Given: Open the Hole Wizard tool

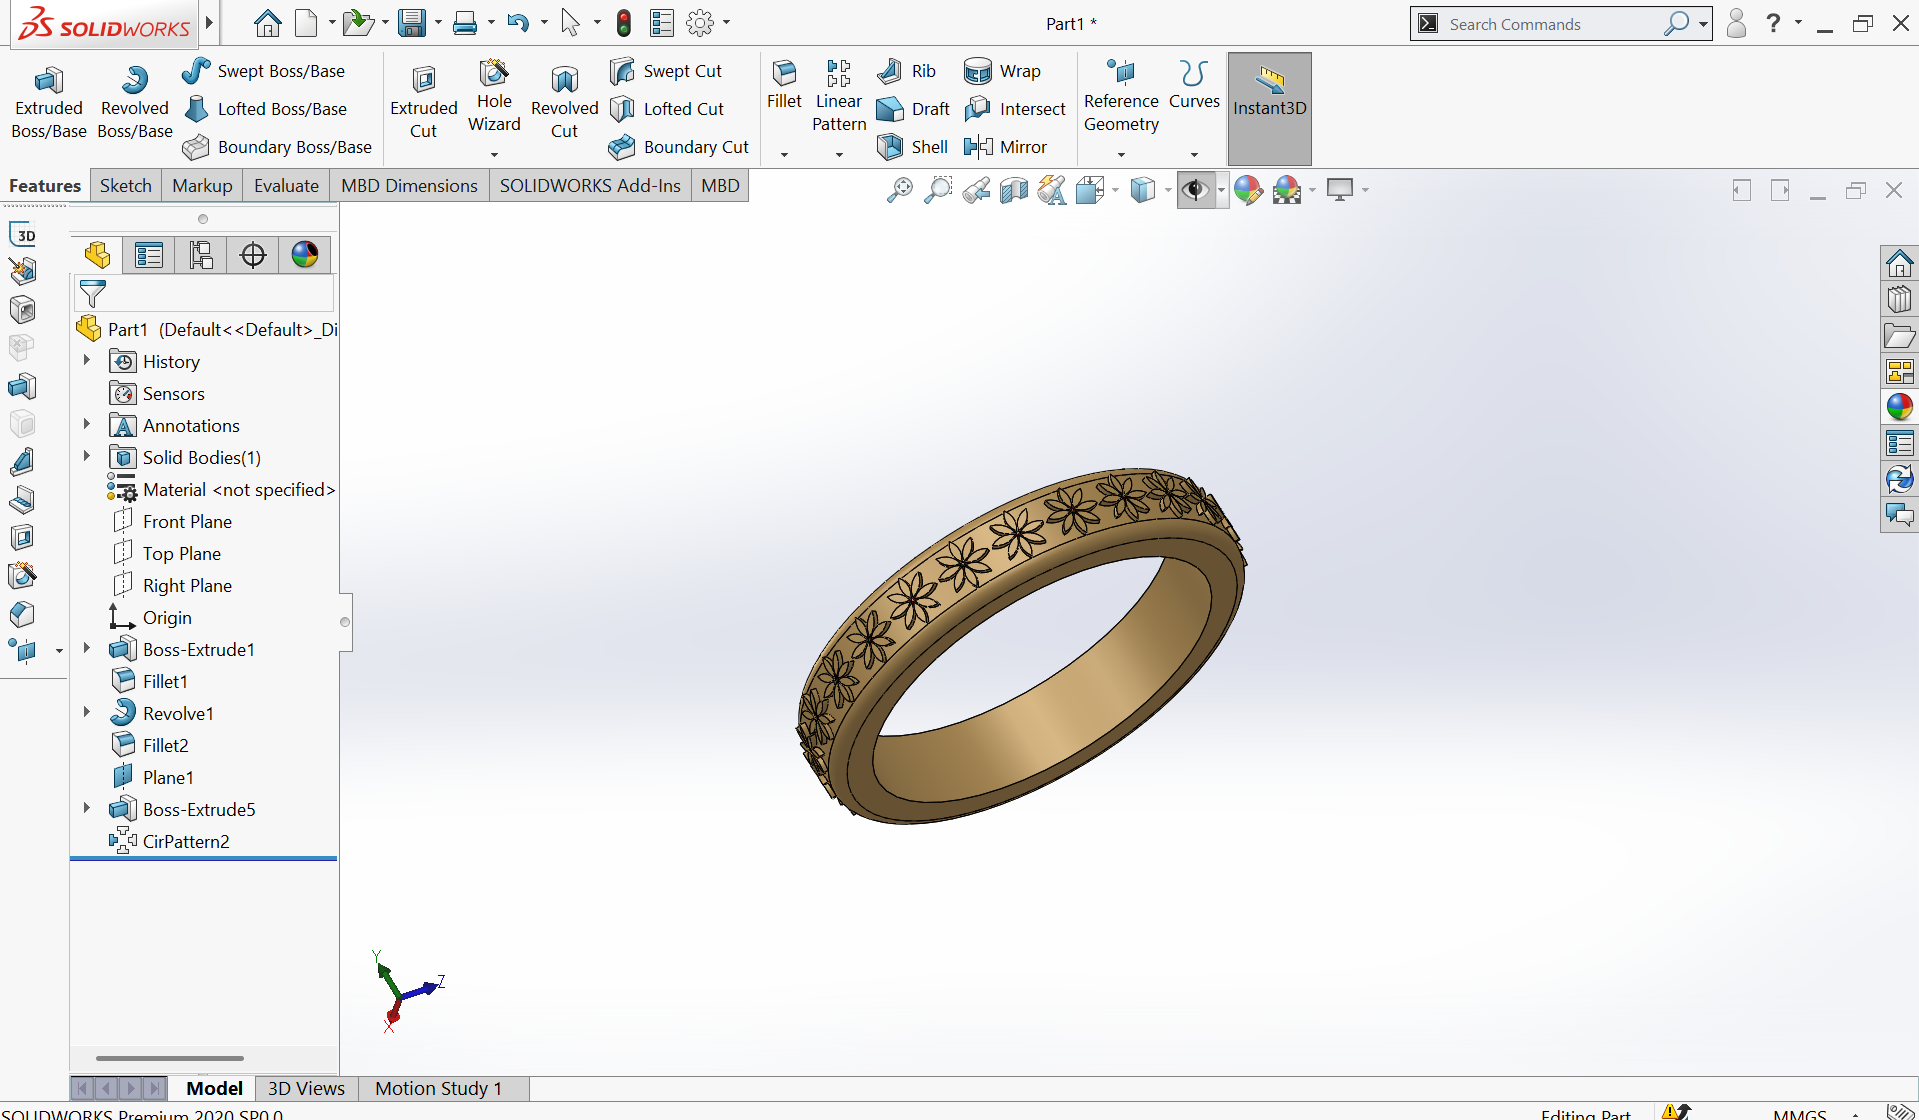Looking at the screenshot, I should click(x=494, y=73).
